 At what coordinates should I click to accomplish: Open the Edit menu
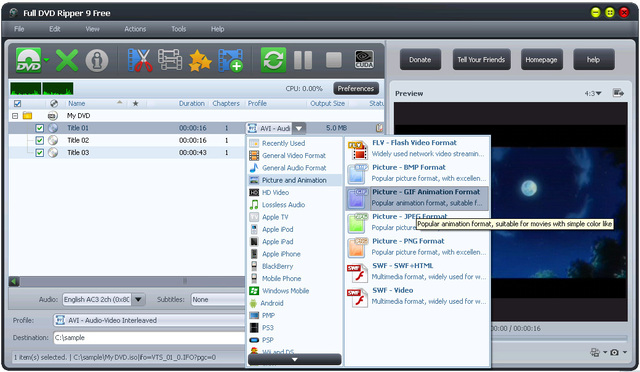55,29
